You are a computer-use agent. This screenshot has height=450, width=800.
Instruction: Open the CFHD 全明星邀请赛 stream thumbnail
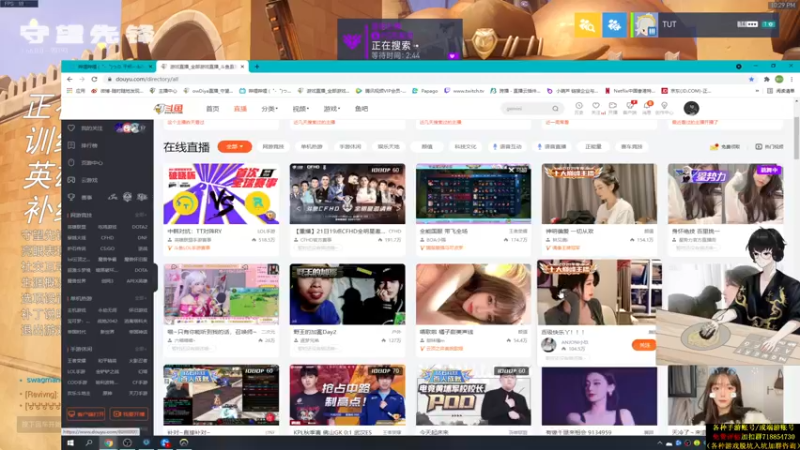[347, 194]
